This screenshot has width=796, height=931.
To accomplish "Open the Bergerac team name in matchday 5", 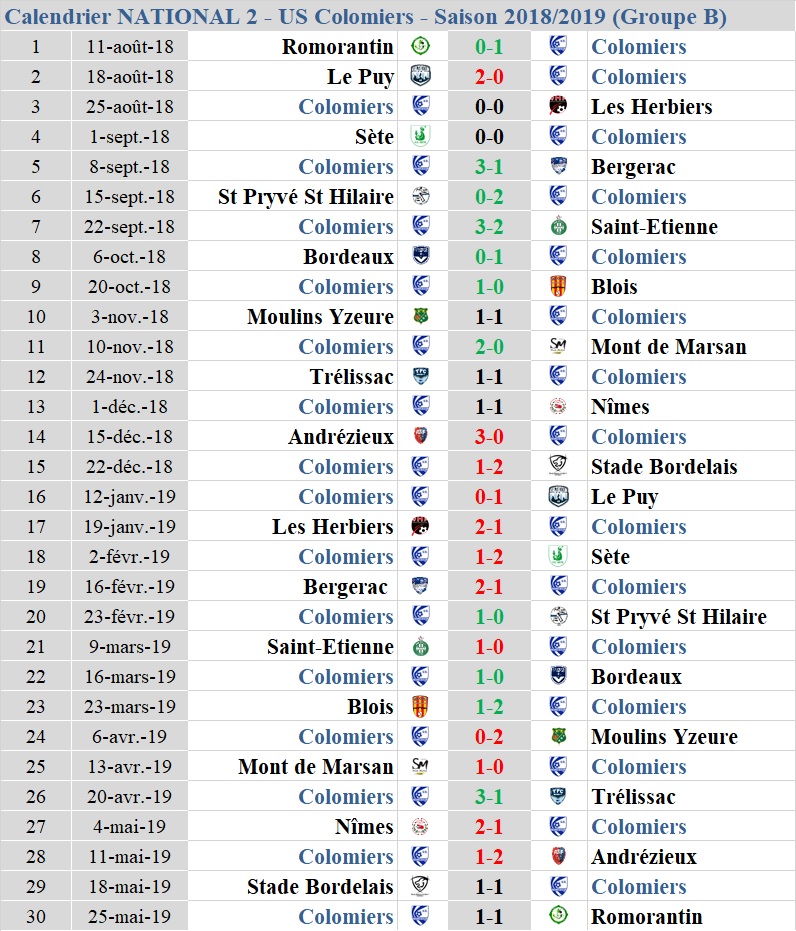I will 633,167.
